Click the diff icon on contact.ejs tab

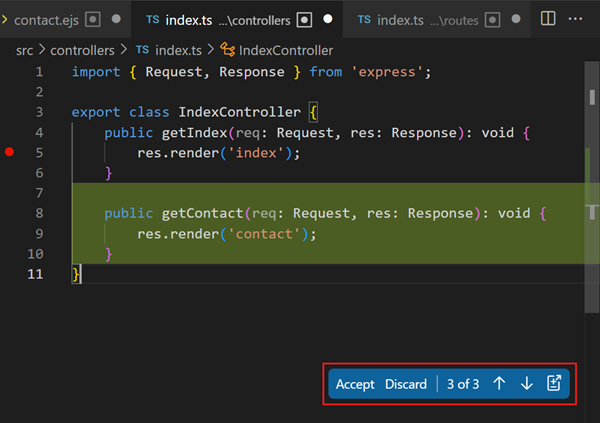pyautogui.click(x=93, y=20)
